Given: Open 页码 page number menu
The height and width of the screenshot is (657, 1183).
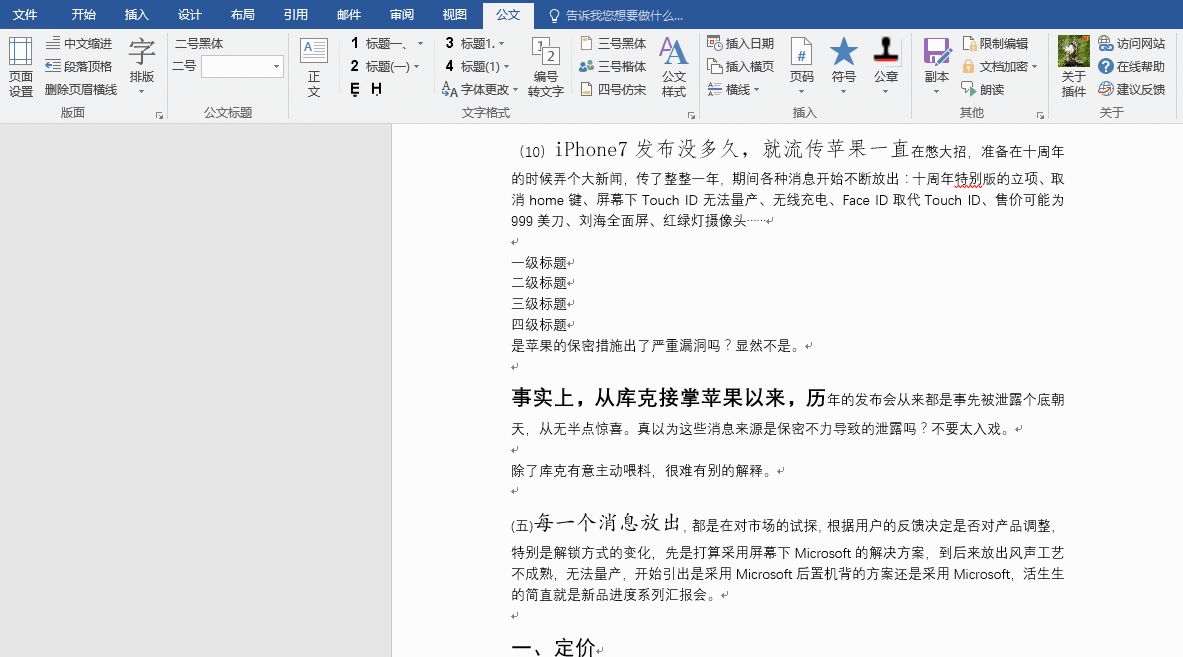Looking at the screenshot, I should tap(801, 67).
